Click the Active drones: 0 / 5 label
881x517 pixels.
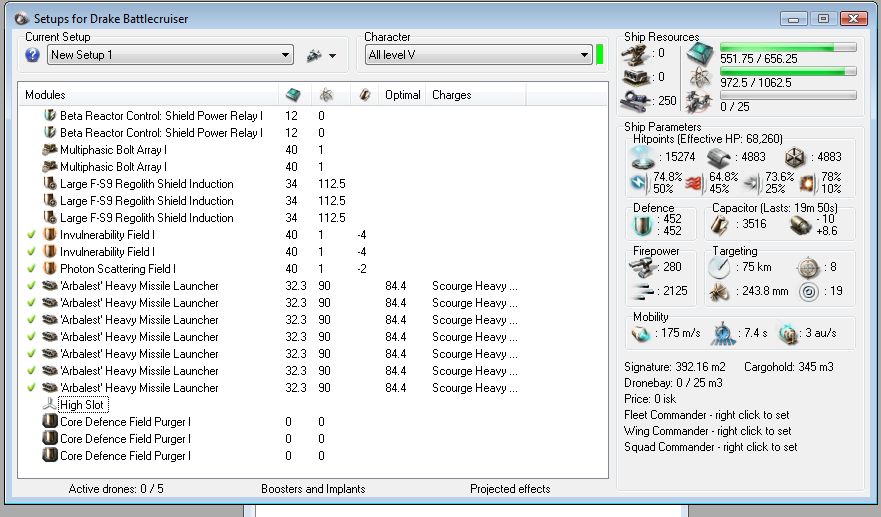pyautogui.click(x=115, y=489)
